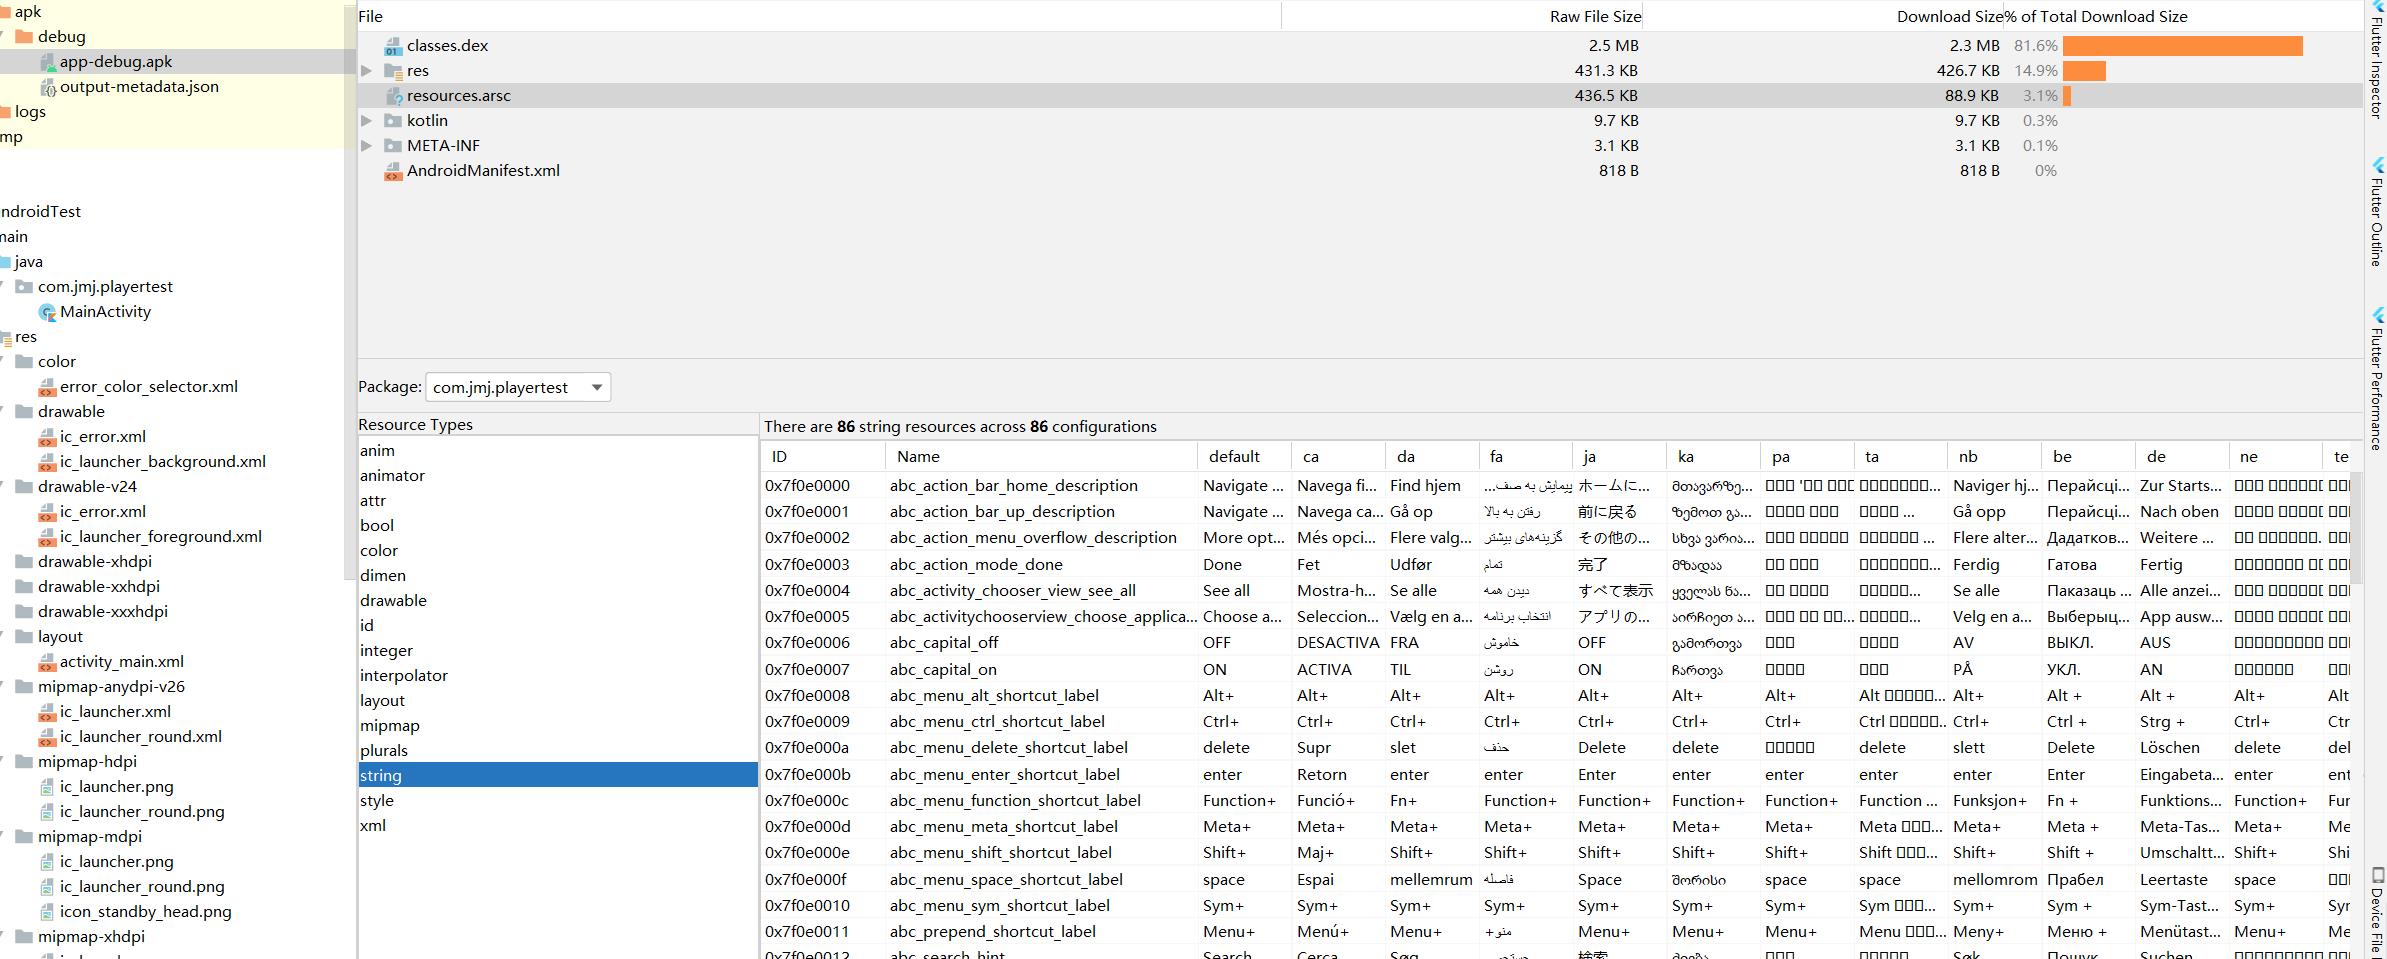
Task: Select the mipmap resource type
Action: 558,726
